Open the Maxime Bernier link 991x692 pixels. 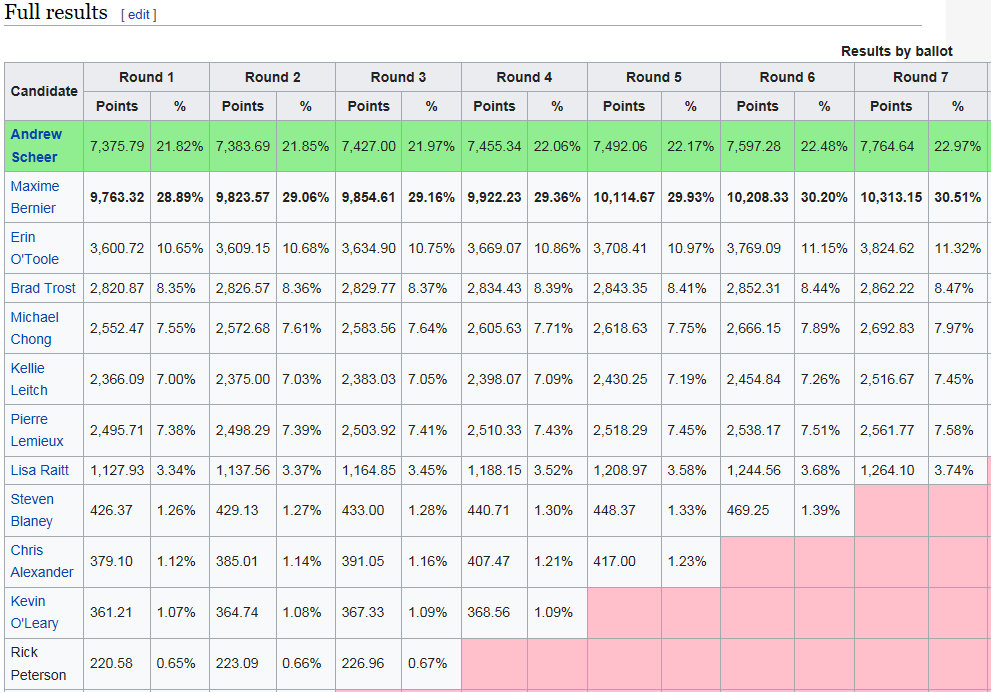(35, 197)
